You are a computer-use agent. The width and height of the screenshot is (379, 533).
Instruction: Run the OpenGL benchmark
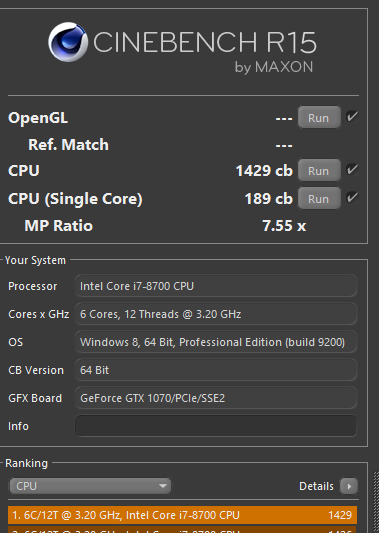point(319,117)
